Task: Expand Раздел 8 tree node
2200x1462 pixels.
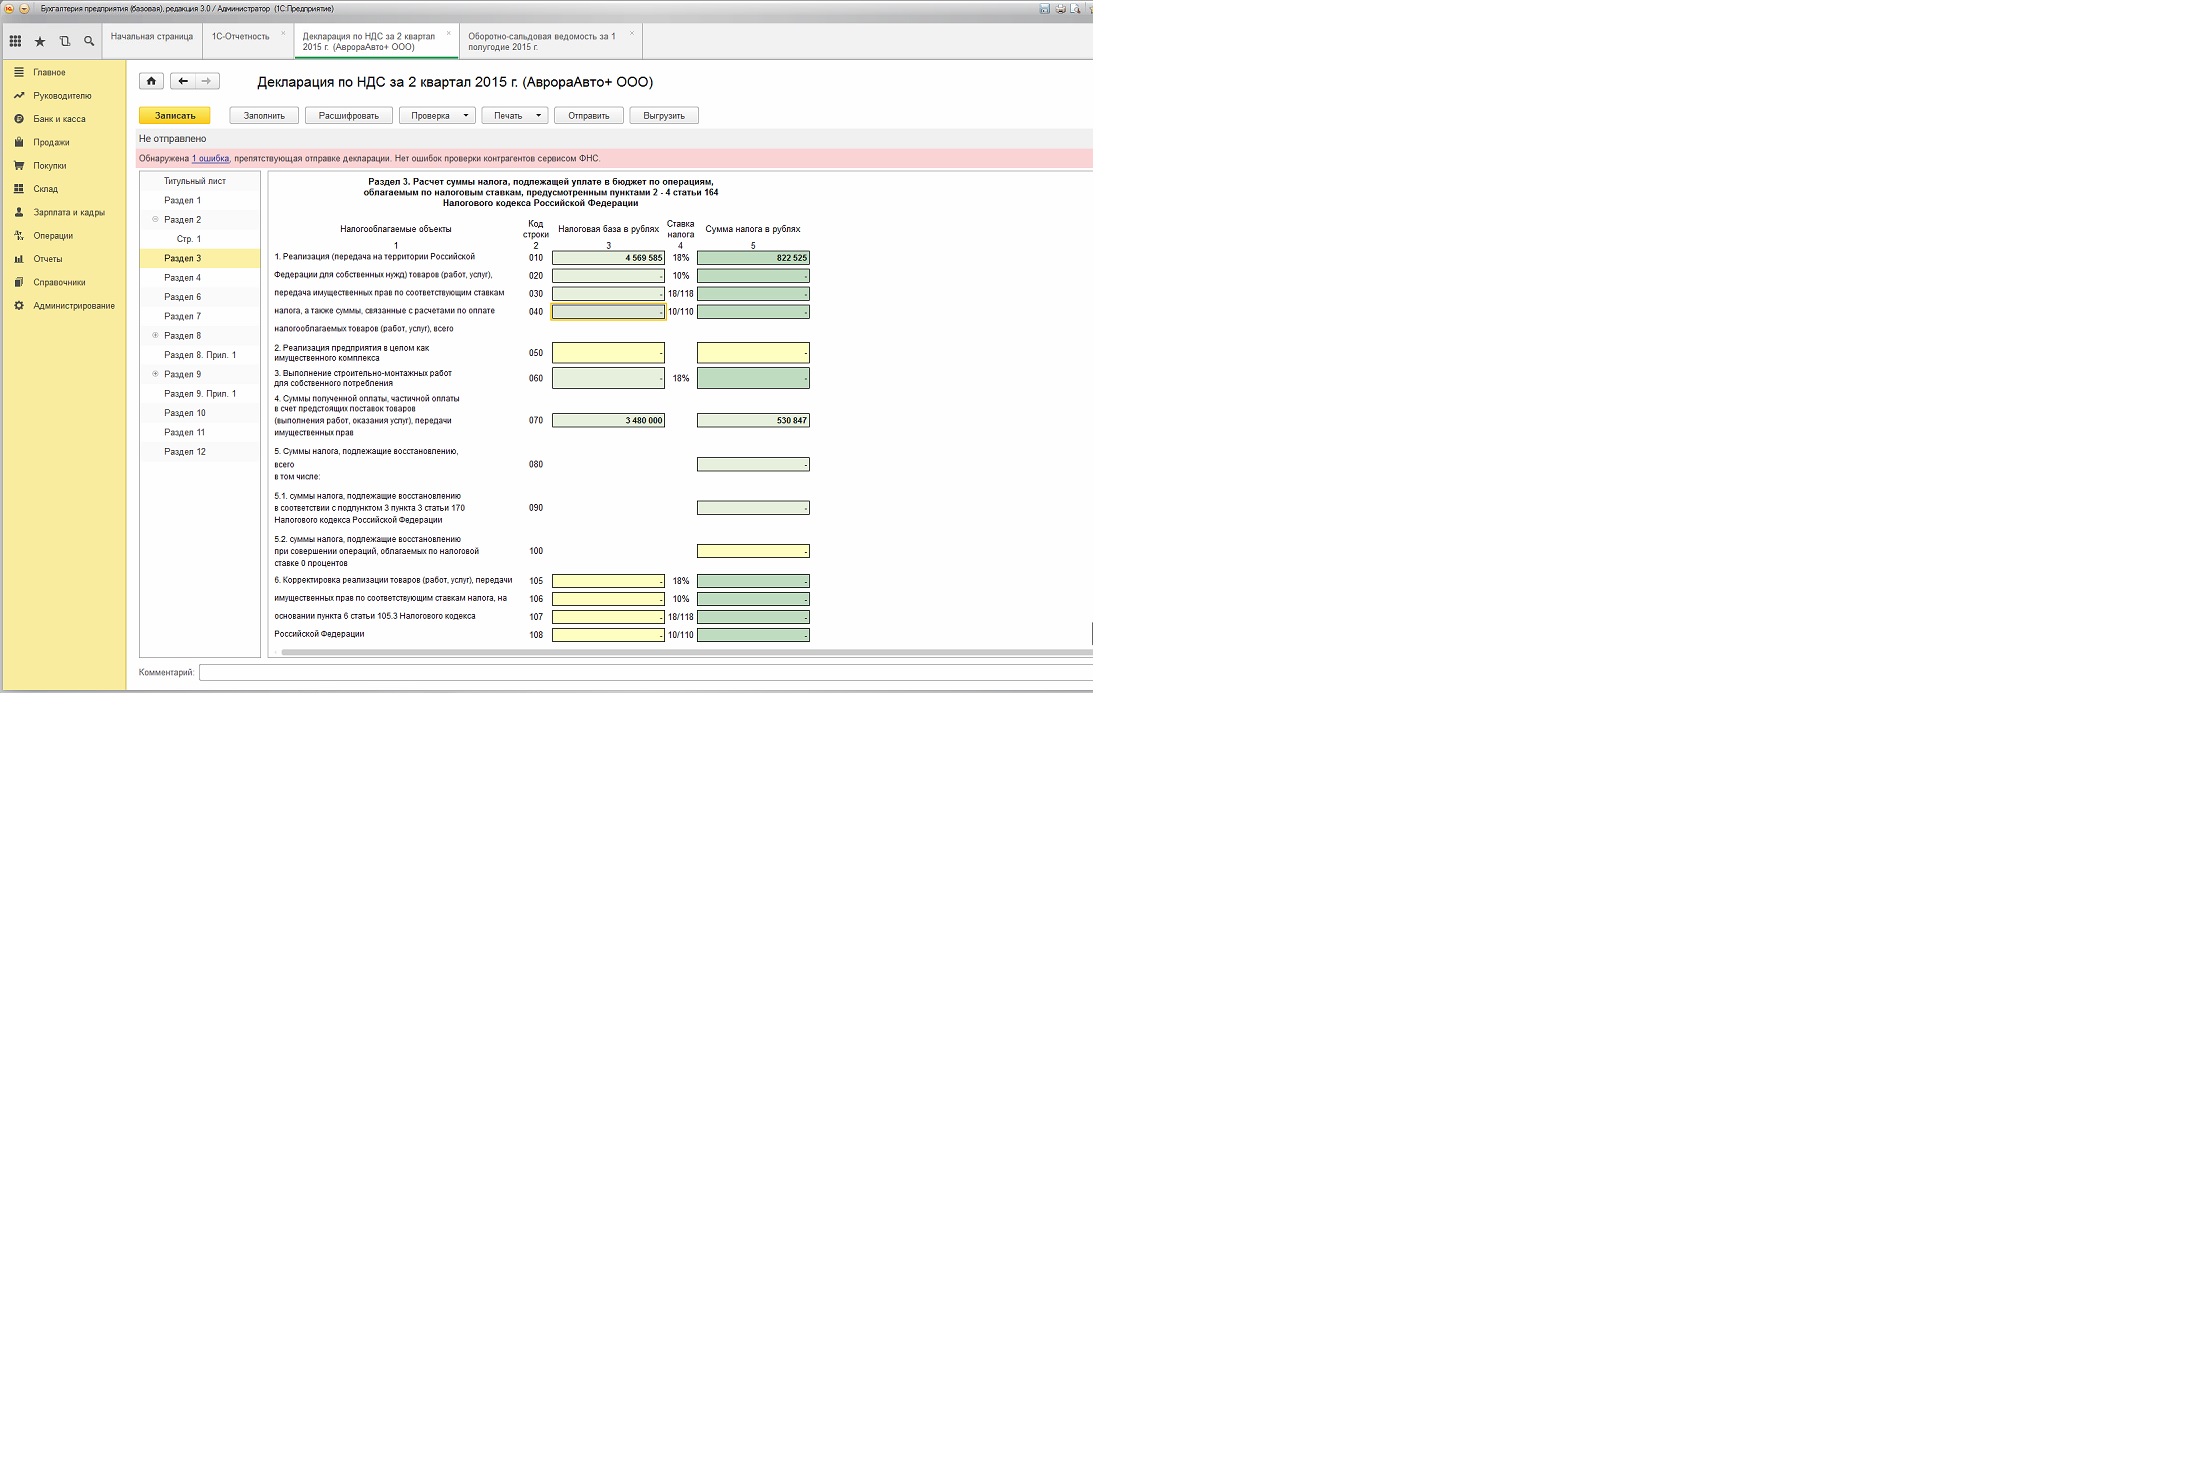Action: (x=155, y=335)
